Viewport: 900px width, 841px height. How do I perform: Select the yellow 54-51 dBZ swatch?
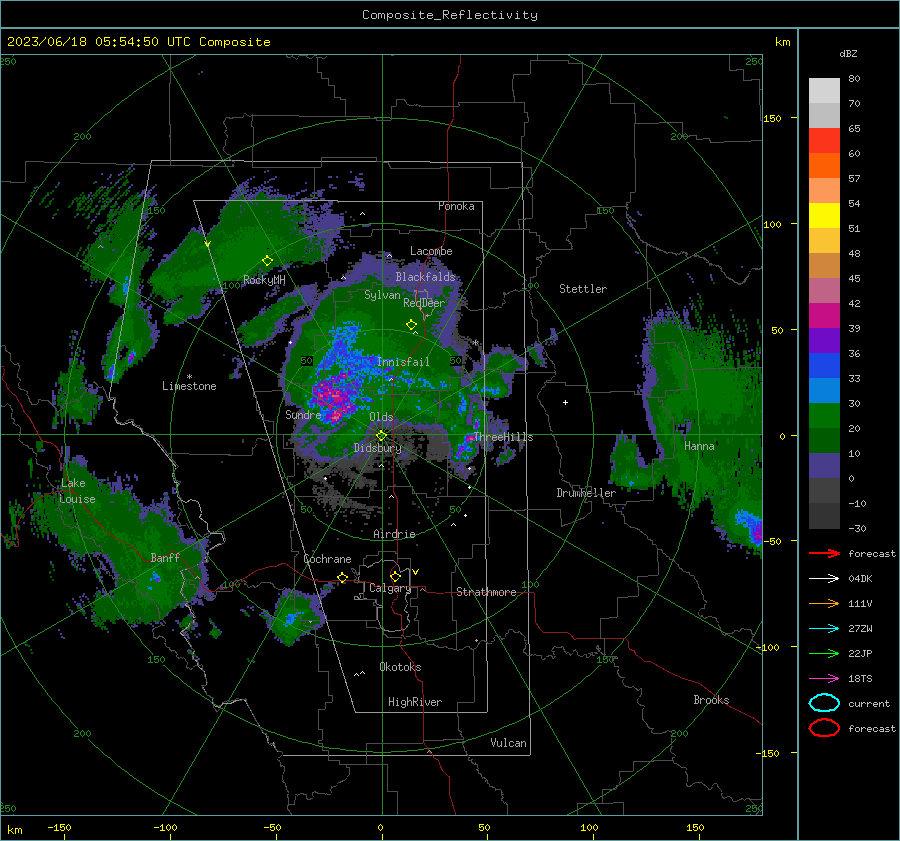[x=824, y=216]
